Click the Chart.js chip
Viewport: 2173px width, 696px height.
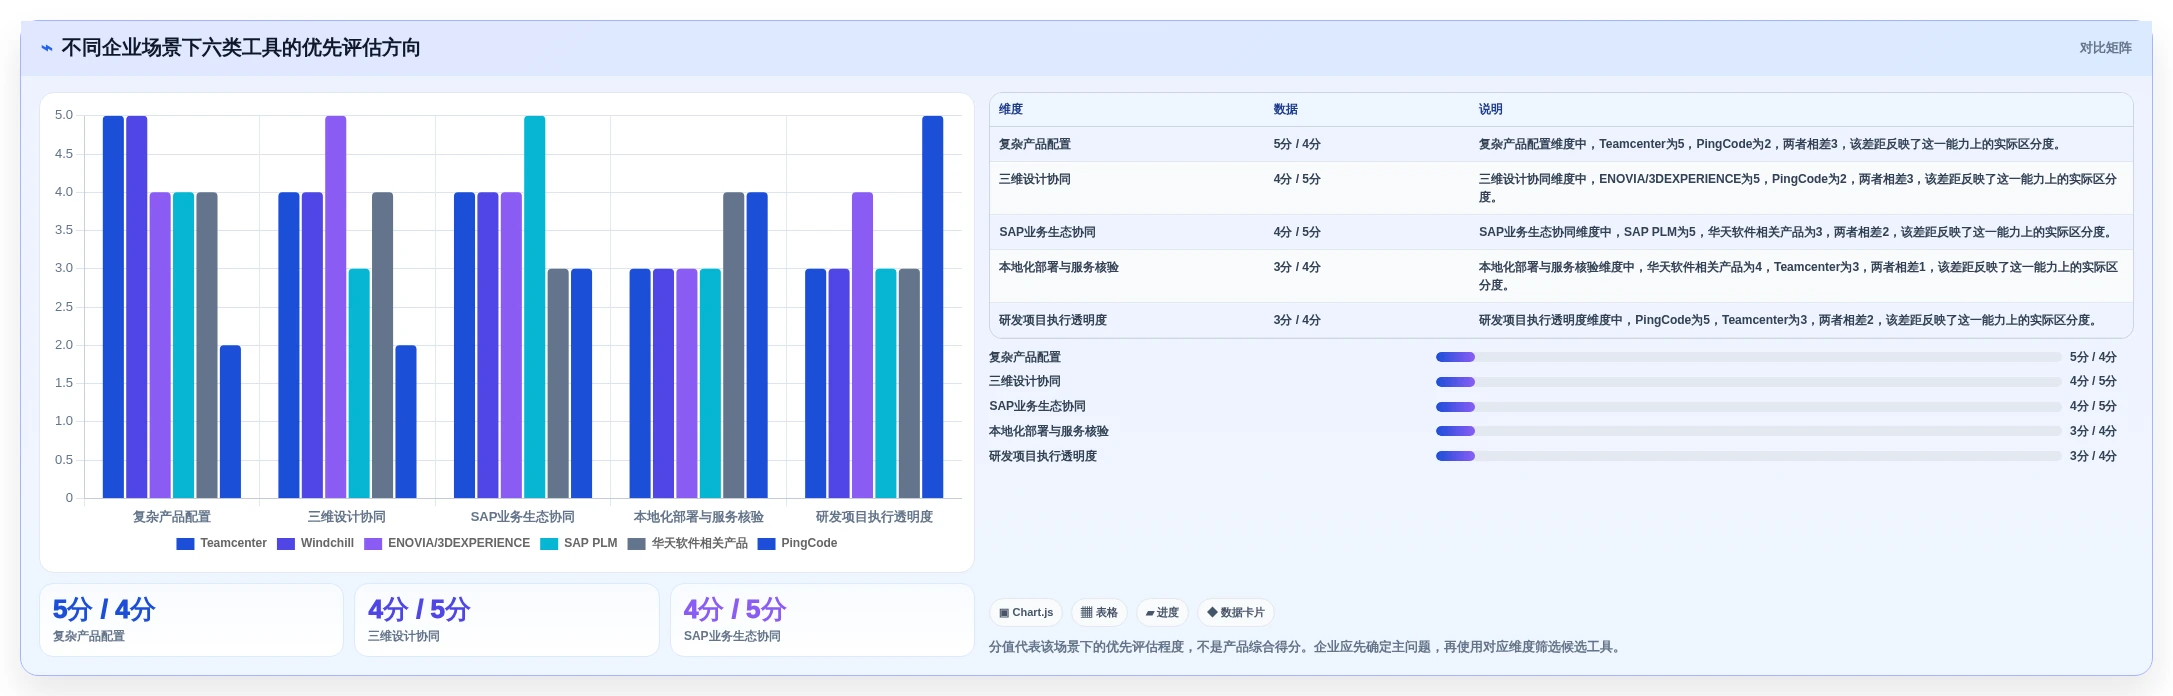(x=1026, y=612)
